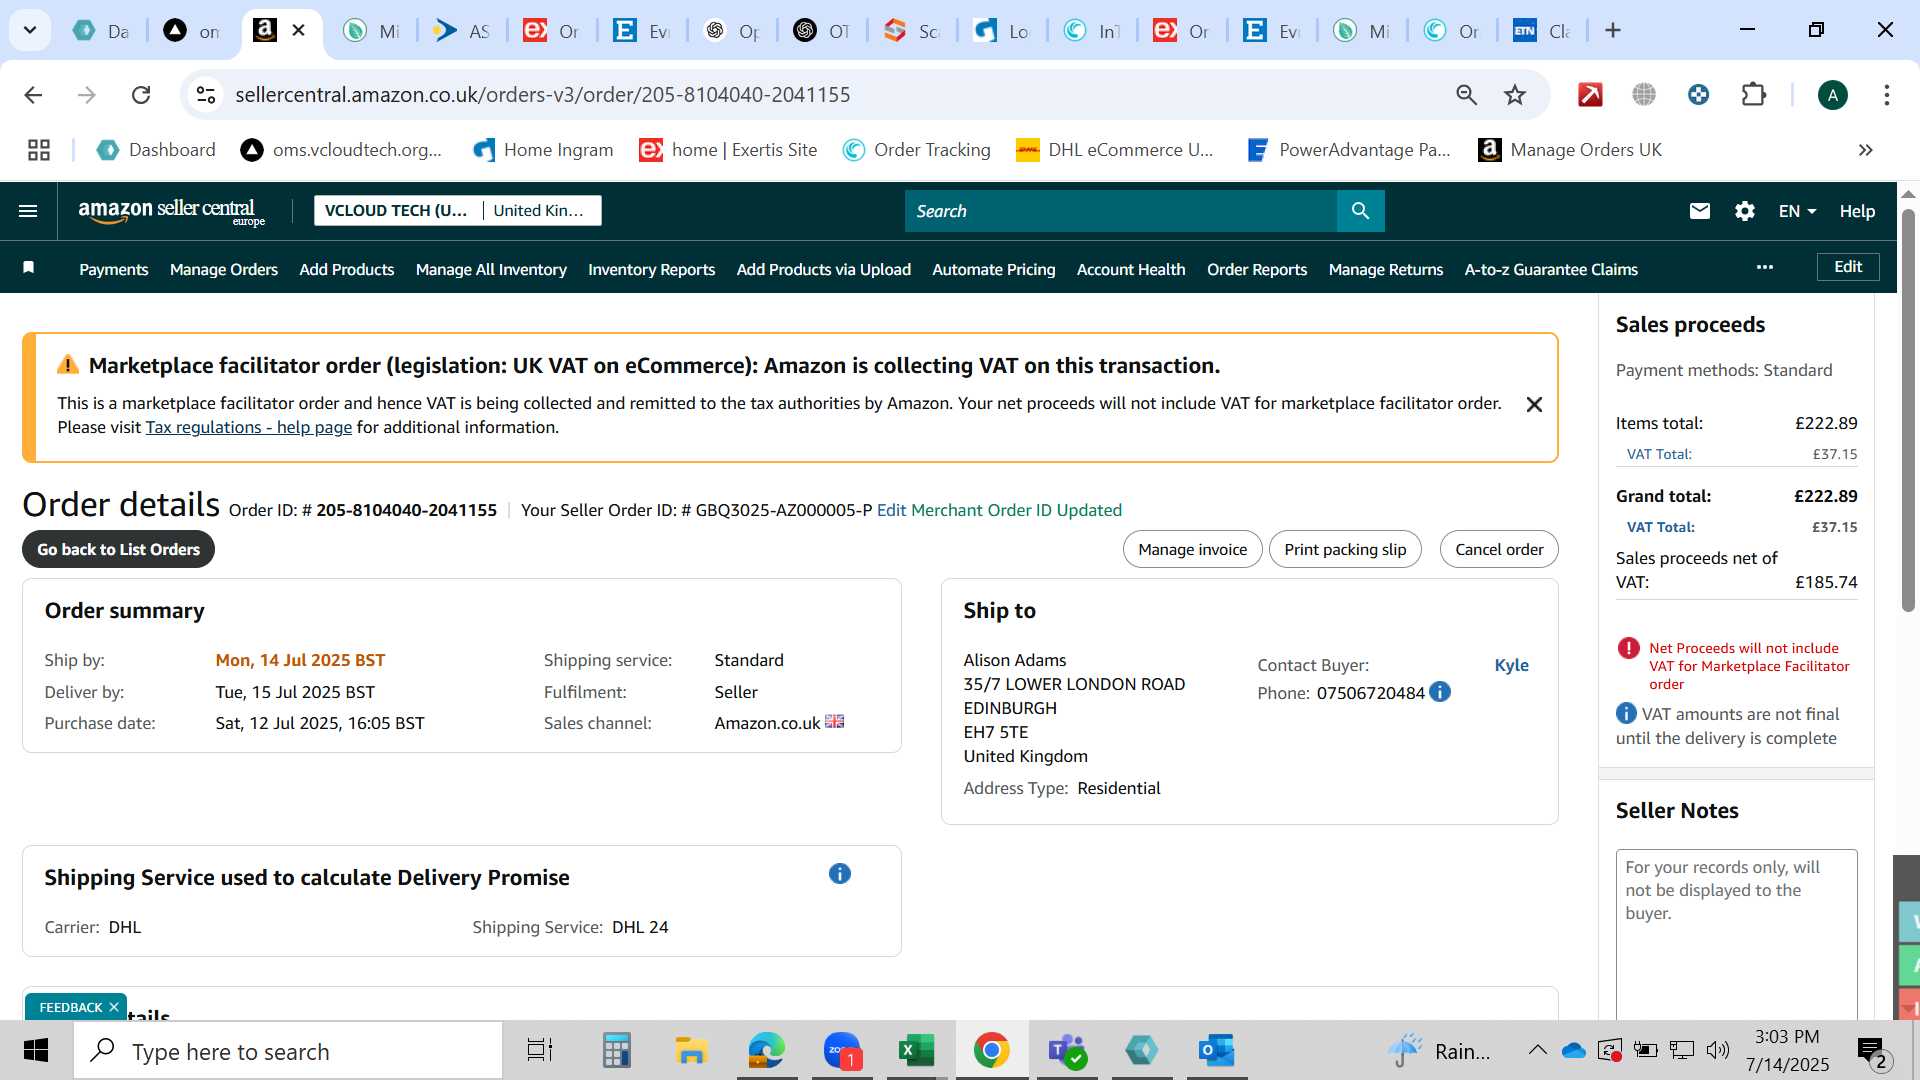Close the active Amazon tab
Viewport: 1920px width, 1080px height.
tap(298, 31)
